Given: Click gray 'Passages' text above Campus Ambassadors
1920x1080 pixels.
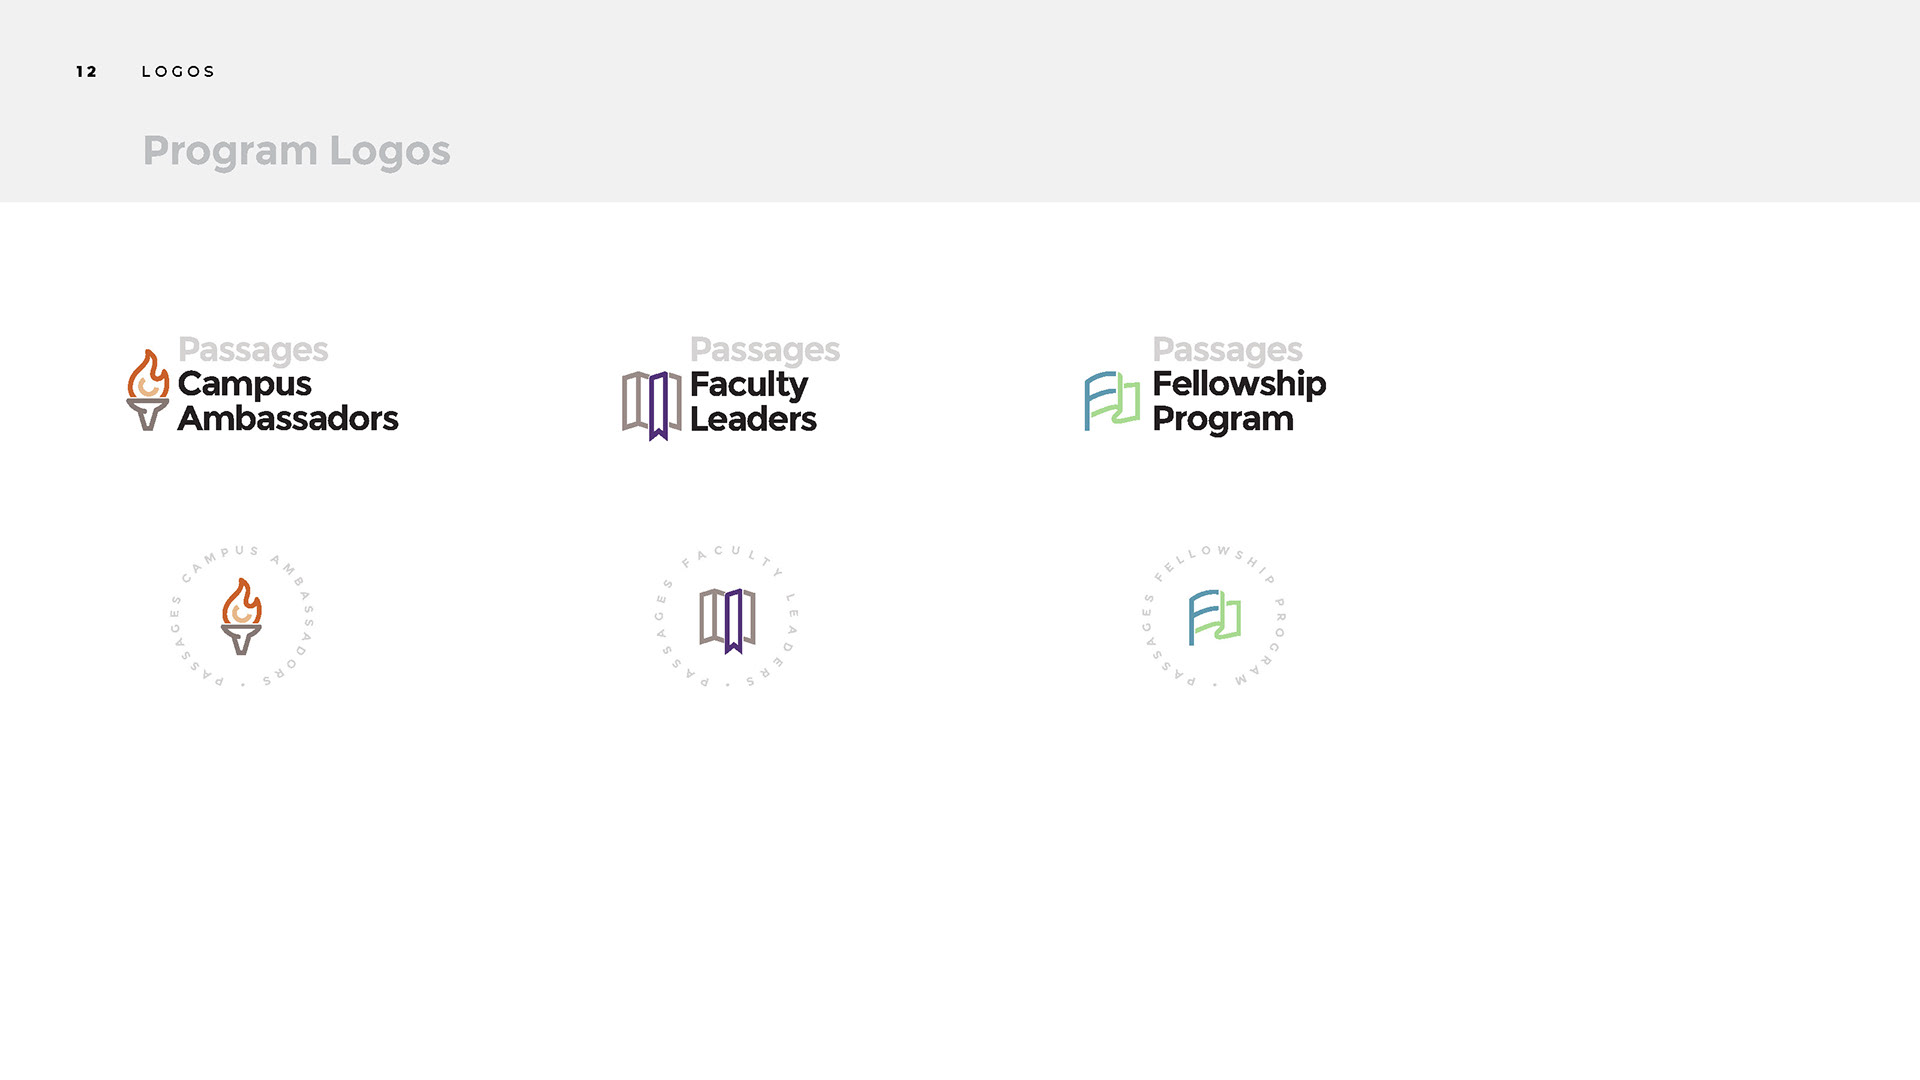Looking at the screenshot, I should tap(253, 350).
